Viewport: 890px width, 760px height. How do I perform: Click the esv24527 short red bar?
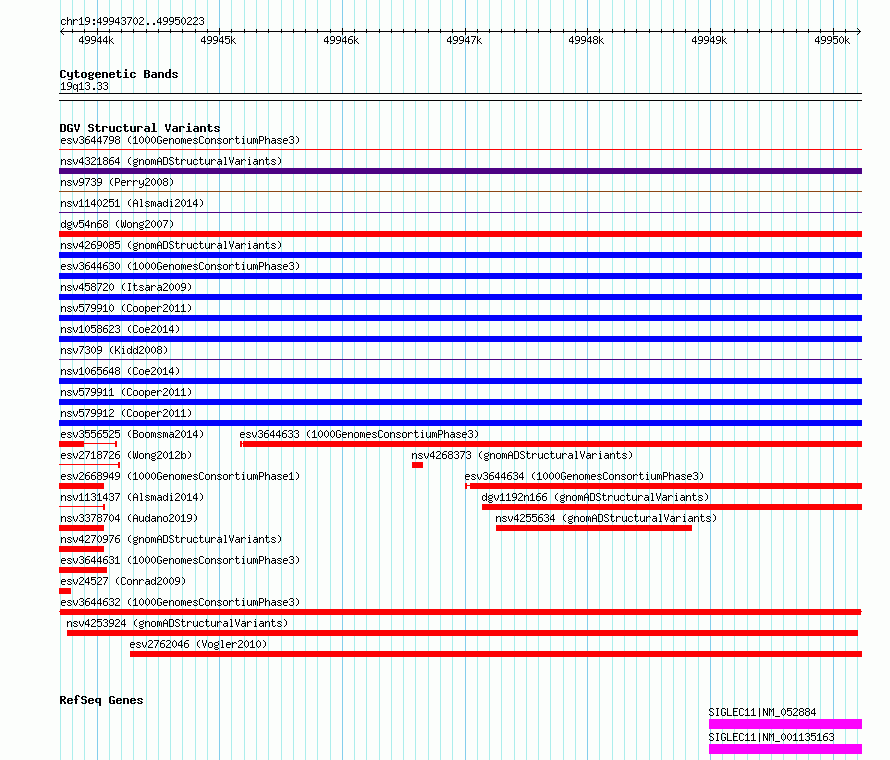[65, 591]
